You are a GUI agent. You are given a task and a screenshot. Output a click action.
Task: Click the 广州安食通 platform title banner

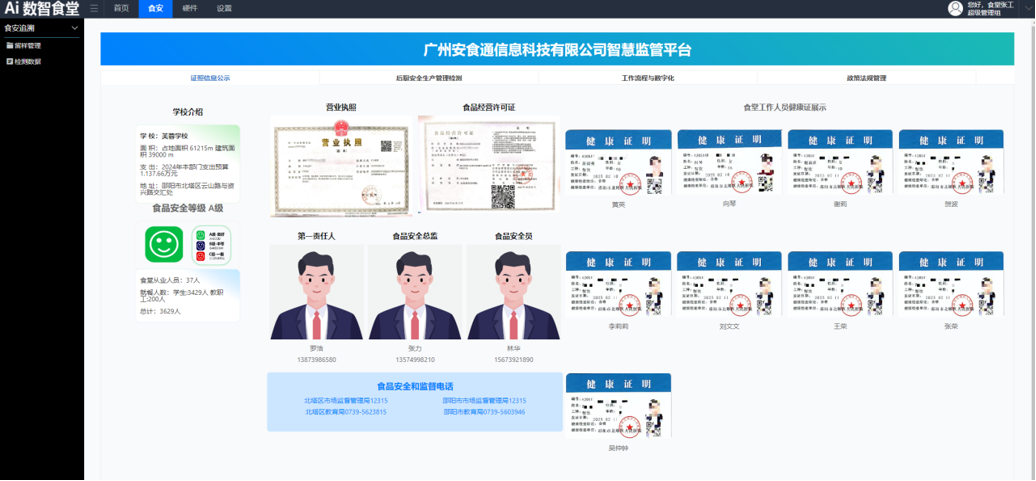[x=557, y=50]
